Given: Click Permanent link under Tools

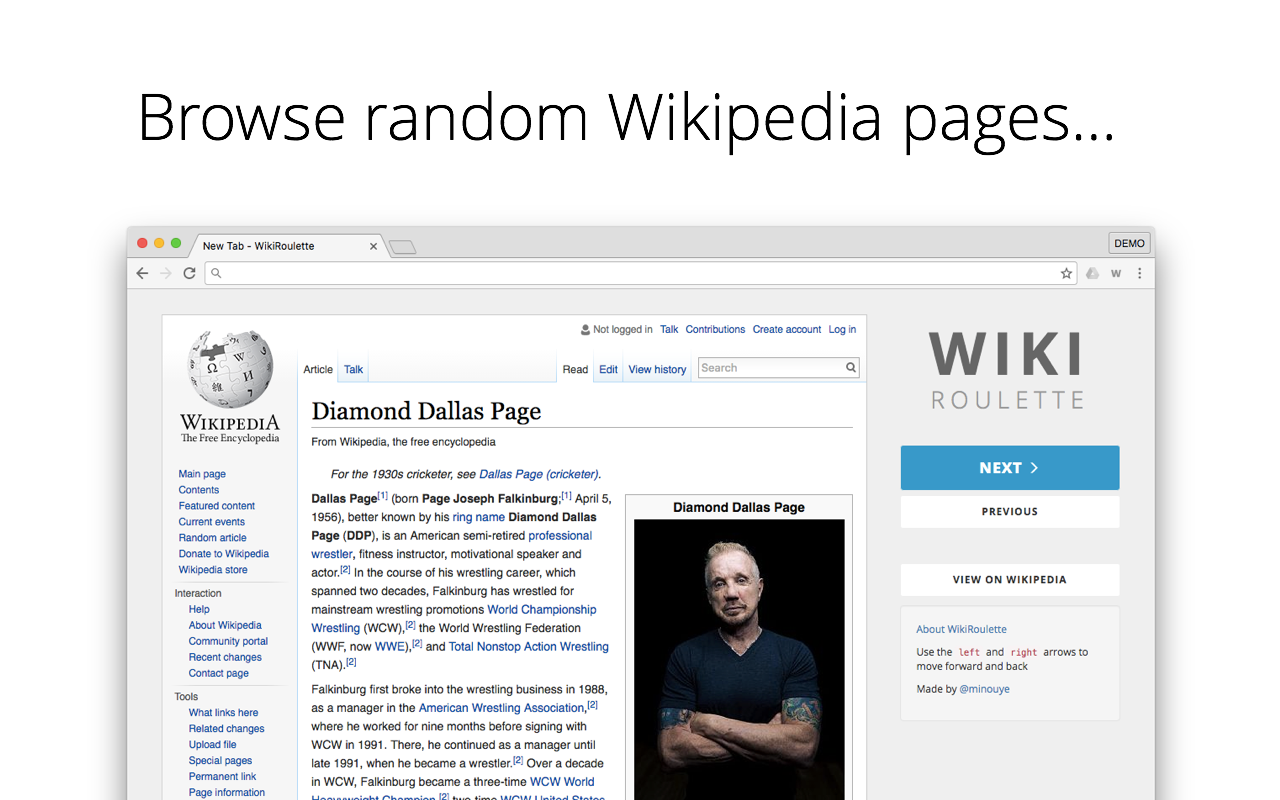Looking at the screenshot, I should [223, 777].
